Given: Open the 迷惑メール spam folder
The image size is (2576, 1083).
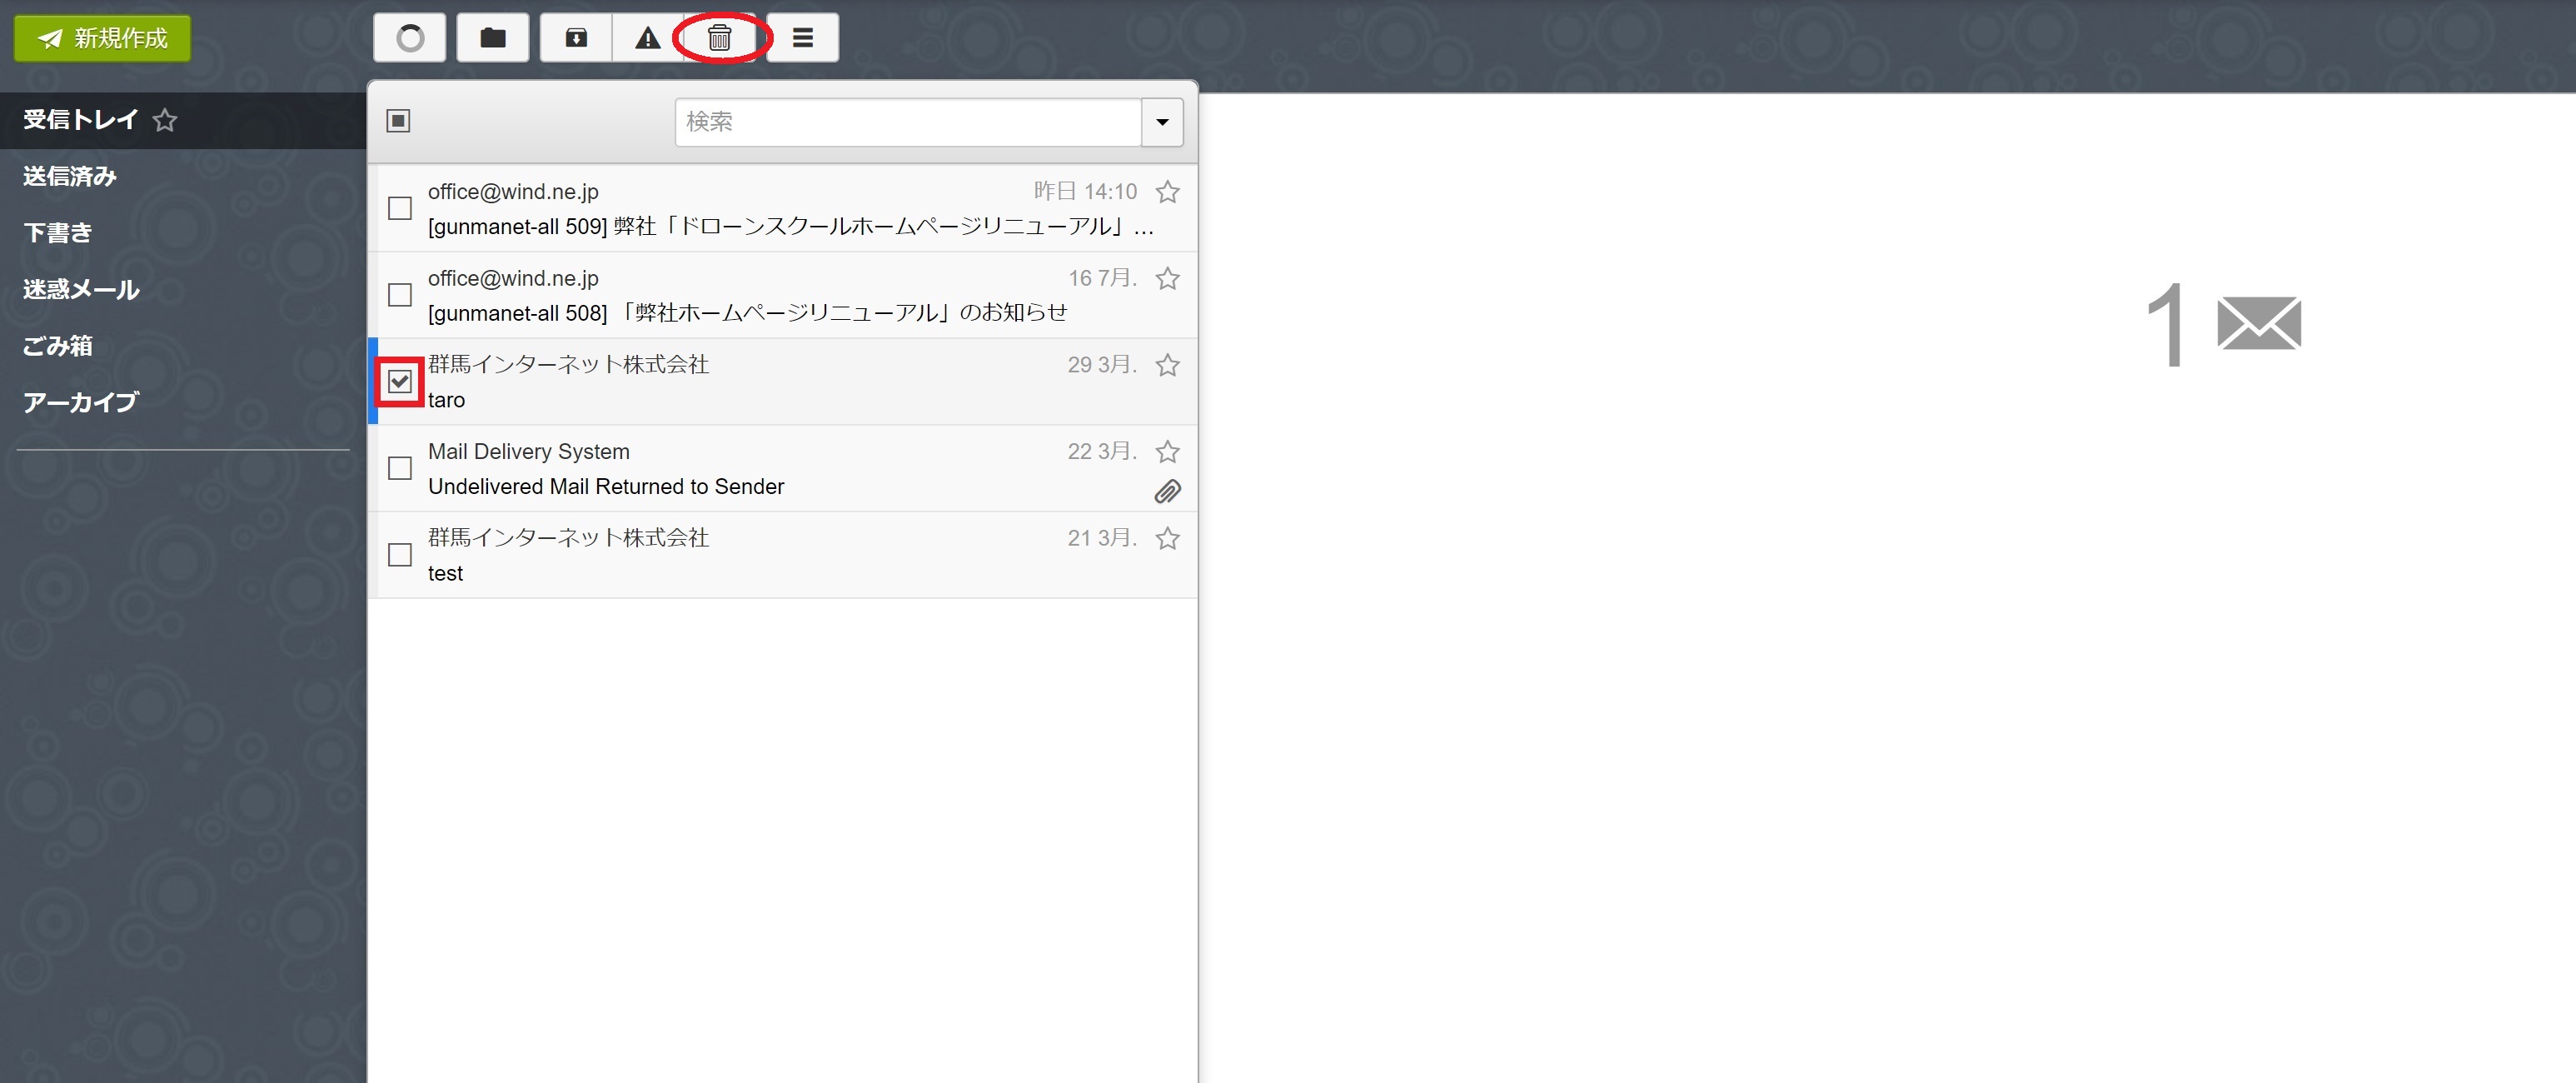Looking at the screenshot, I should tap(81, 290).
